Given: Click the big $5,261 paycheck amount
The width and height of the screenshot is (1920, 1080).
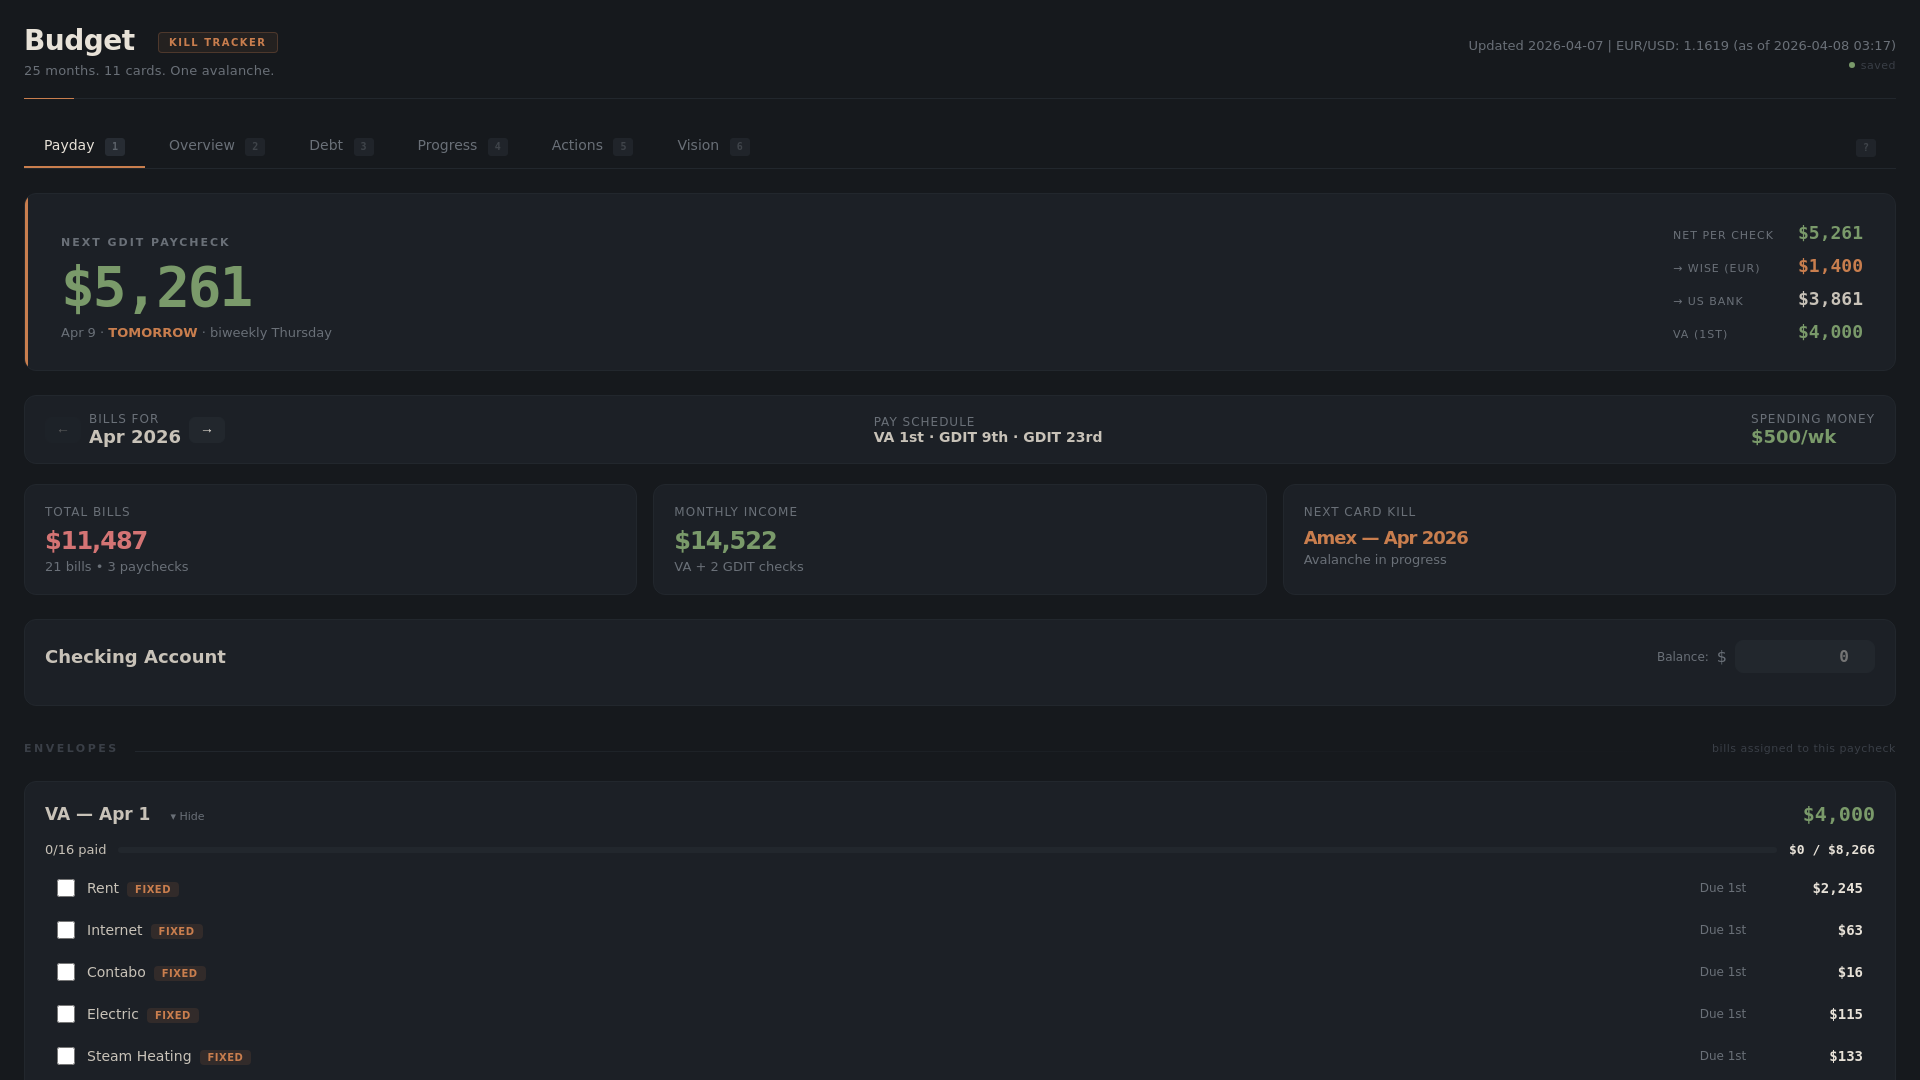Looking at the screenshot, I should click(157, 288).
